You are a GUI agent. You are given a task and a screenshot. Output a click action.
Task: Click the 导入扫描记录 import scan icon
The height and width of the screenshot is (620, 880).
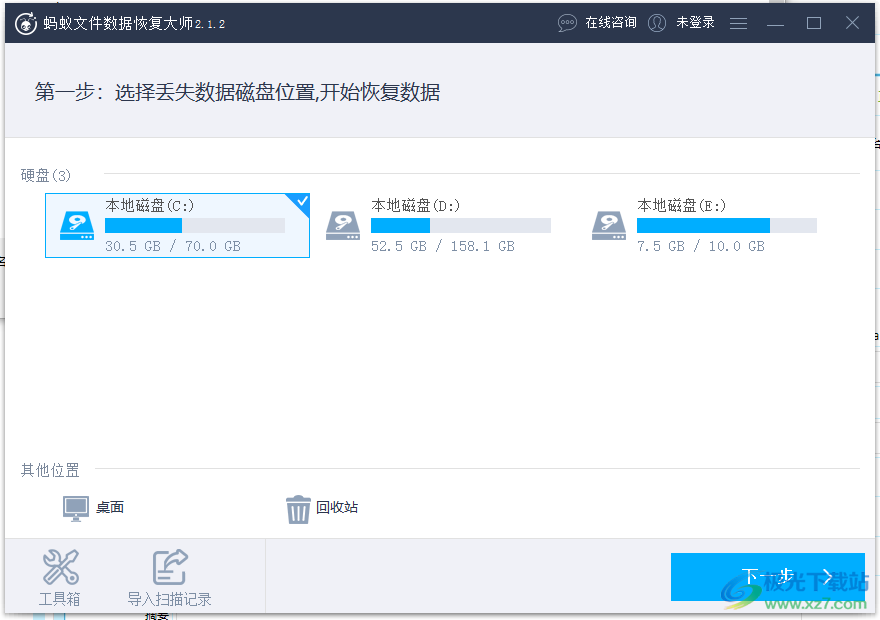(170, 567)
